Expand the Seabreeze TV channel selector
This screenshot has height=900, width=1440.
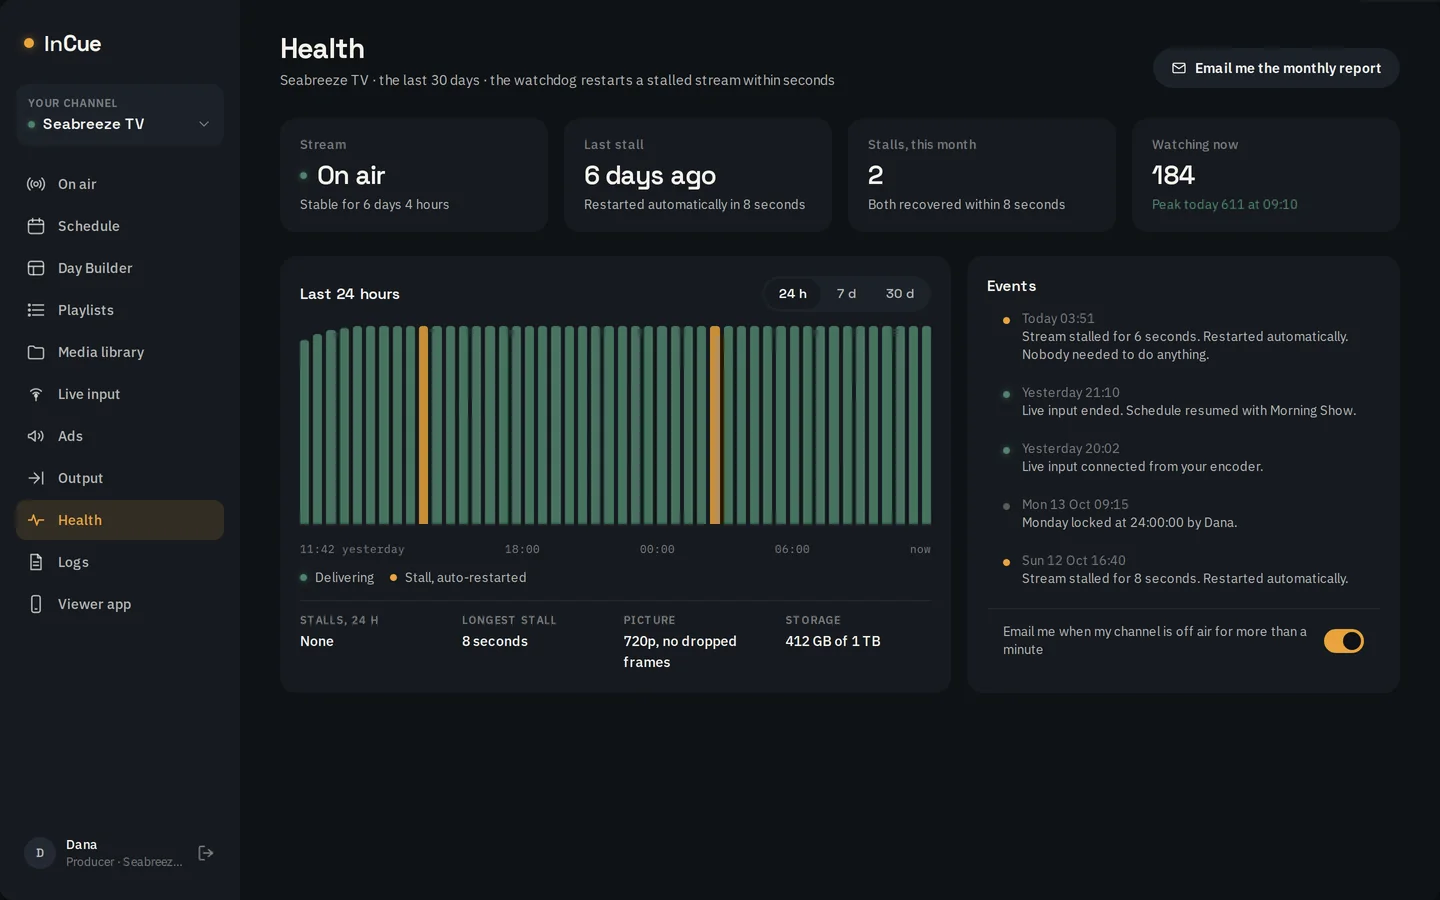coord(120,115)
